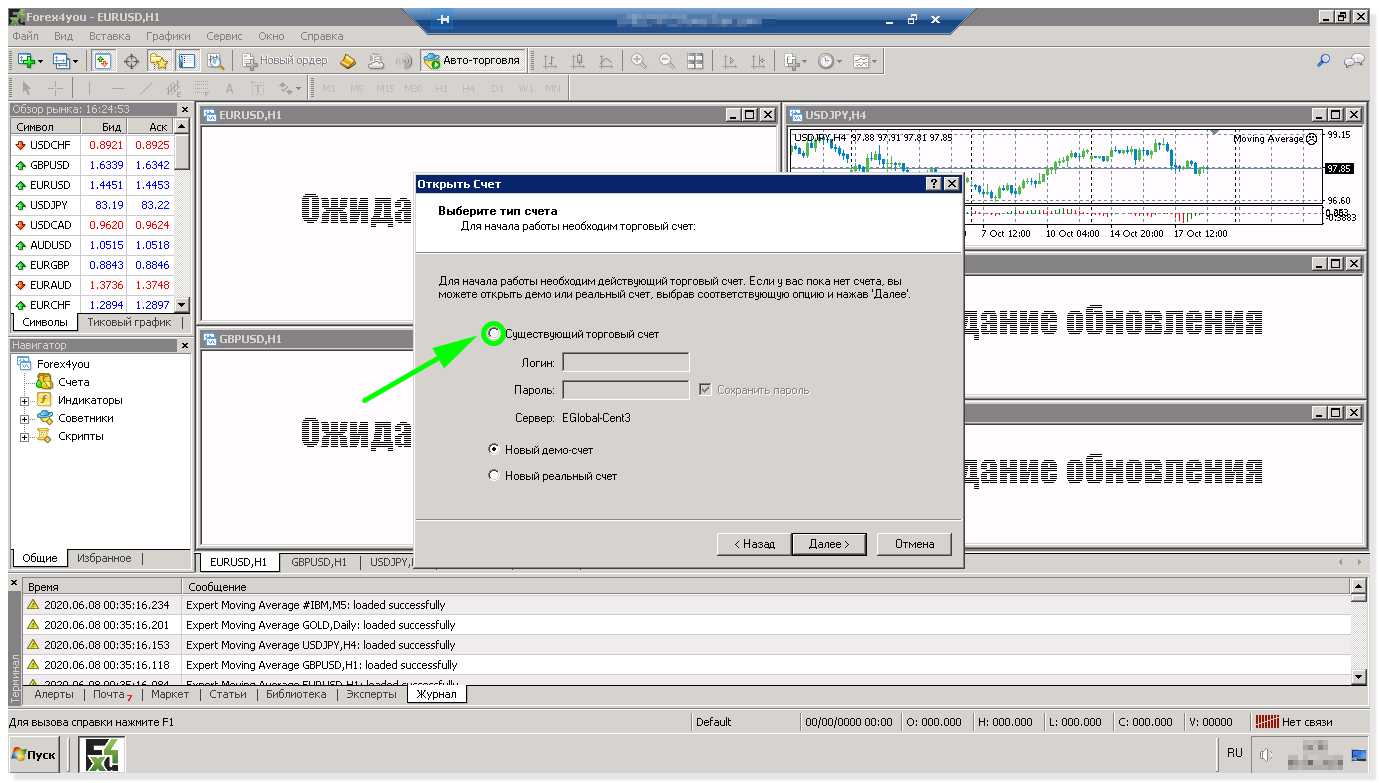
Task: Zoom out of the chart
Action: (x=667, y=61)
